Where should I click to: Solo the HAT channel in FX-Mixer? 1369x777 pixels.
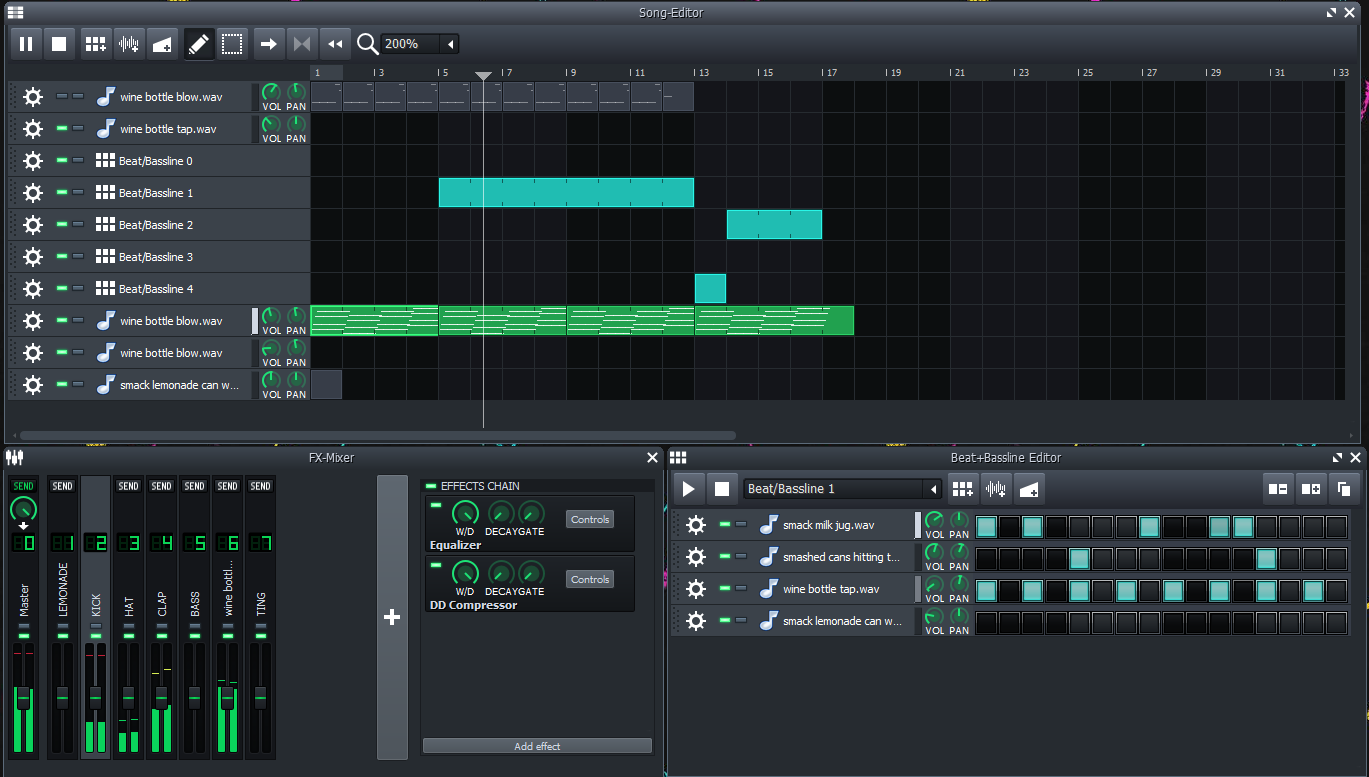tap(129, 626)
